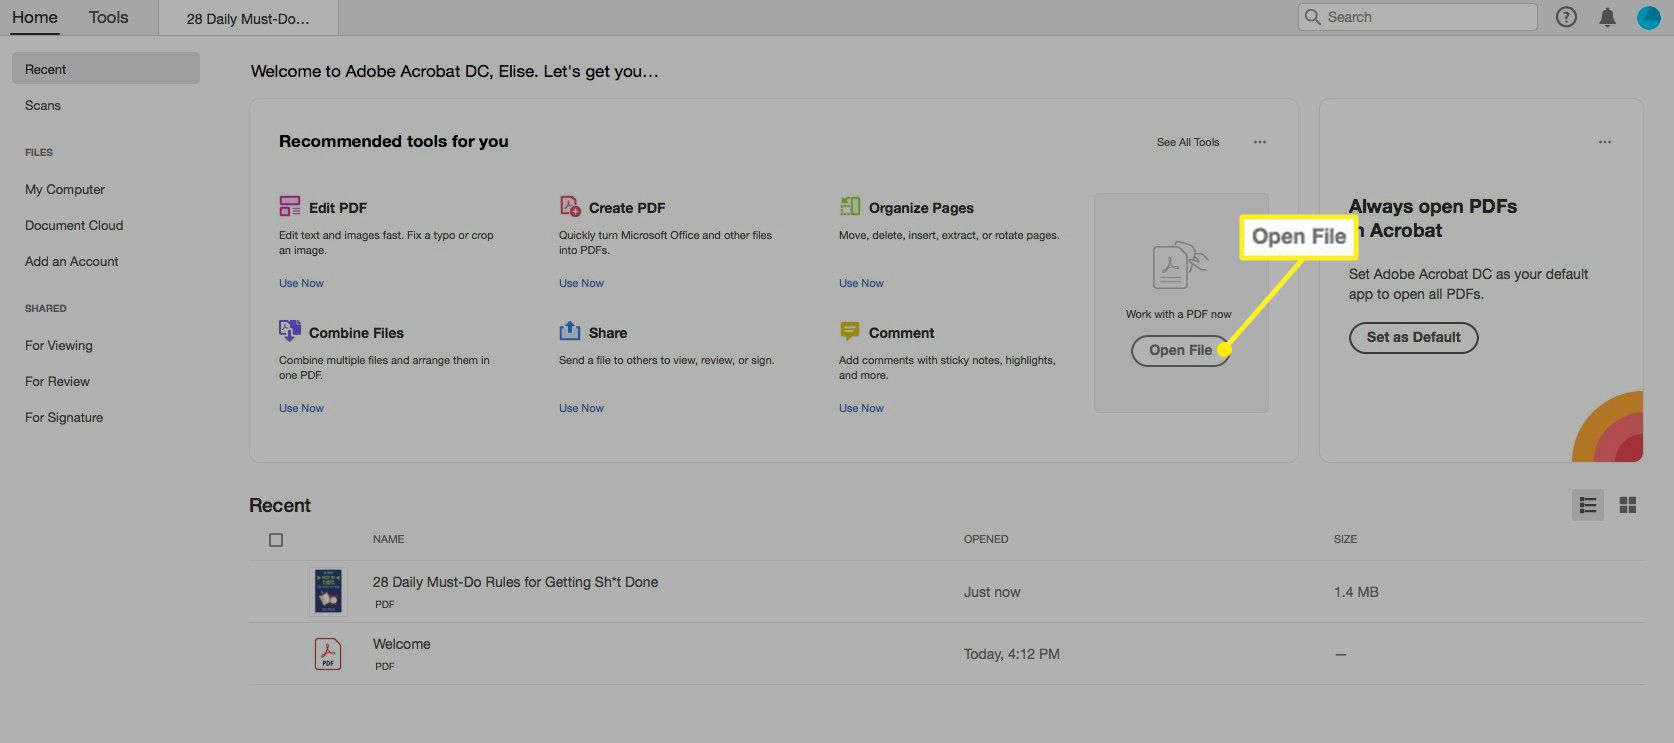
Task: Open the user profile avatar
Action: 1648,17
